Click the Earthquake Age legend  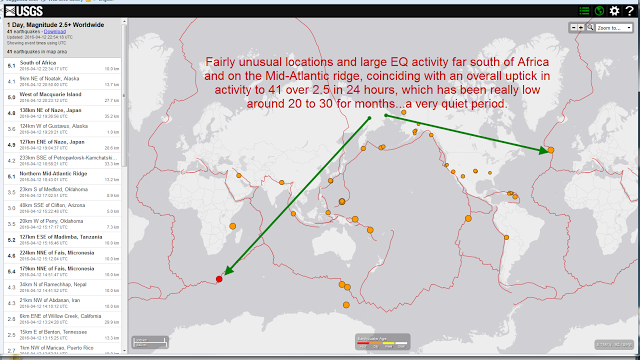(x=382, y=342)
